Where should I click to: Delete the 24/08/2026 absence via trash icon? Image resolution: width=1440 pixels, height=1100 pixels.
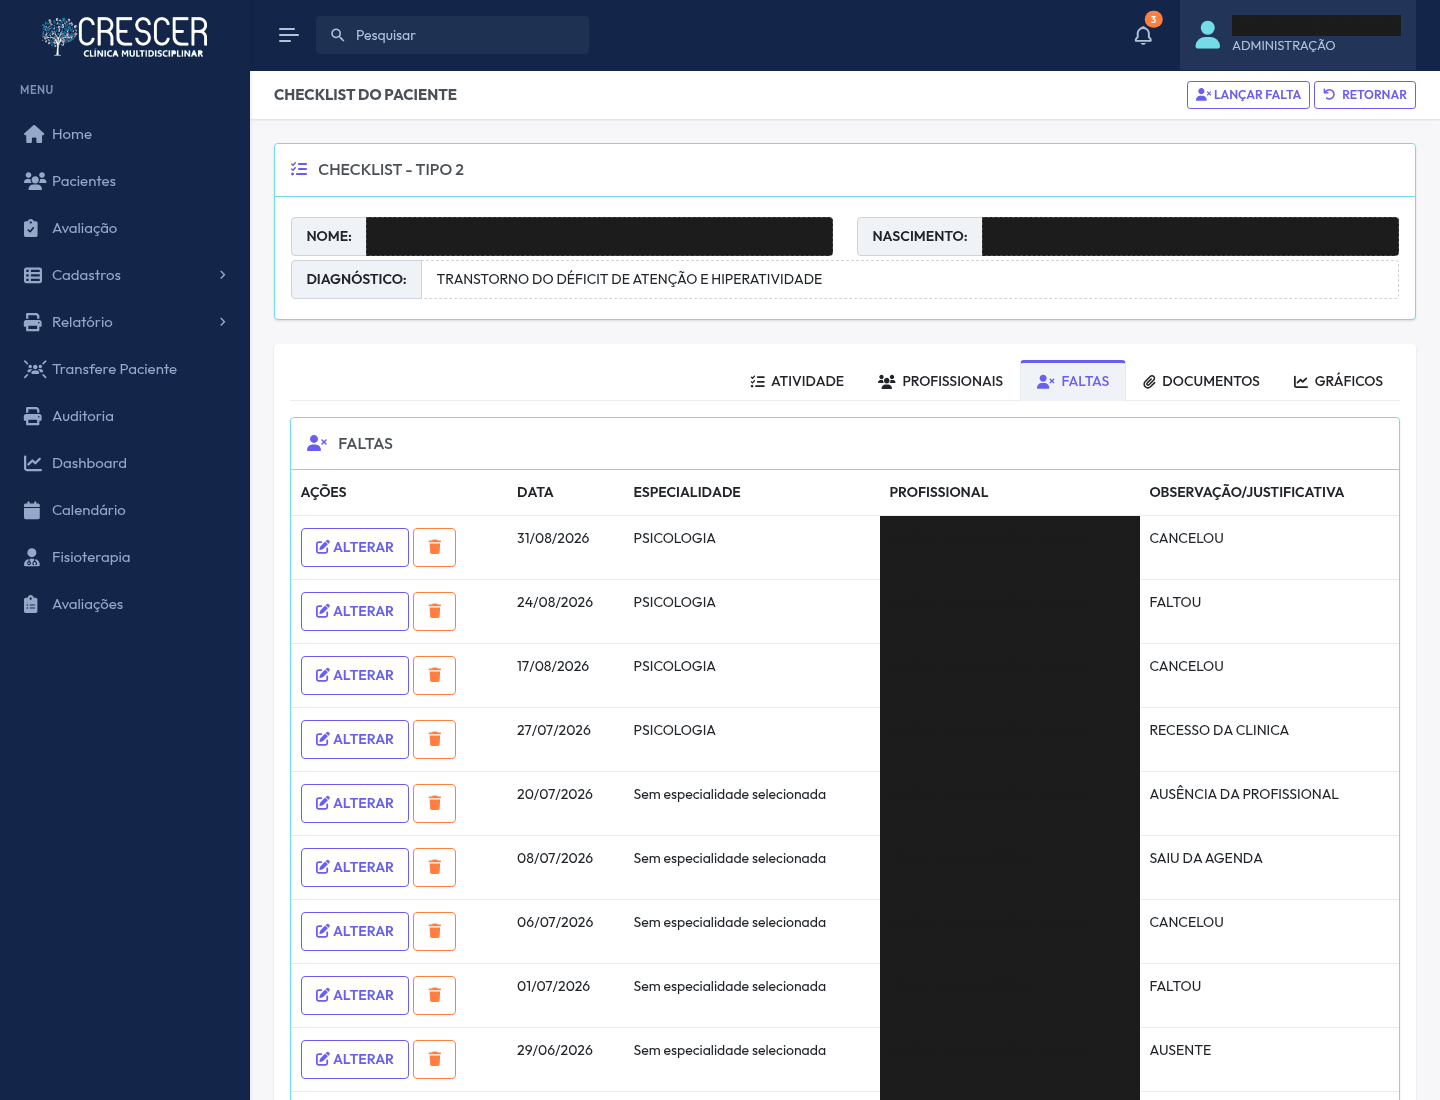tap(435, 611)
